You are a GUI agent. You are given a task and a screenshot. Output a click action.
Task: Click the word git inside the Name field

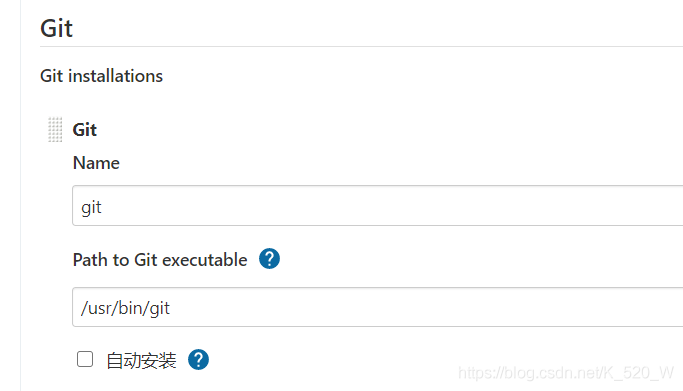click(91, 208)
